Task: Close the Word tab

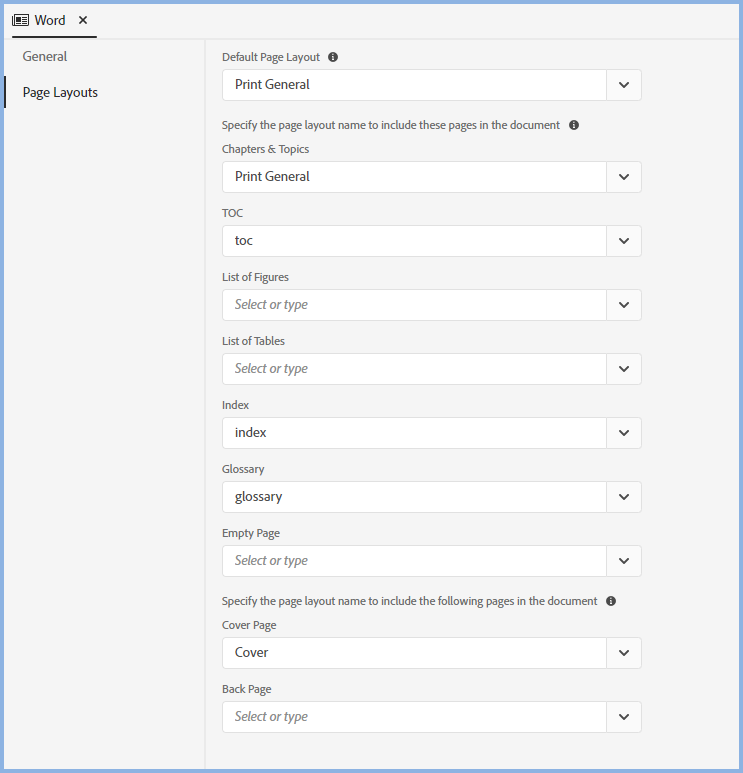Action: (x=83, y=20)
